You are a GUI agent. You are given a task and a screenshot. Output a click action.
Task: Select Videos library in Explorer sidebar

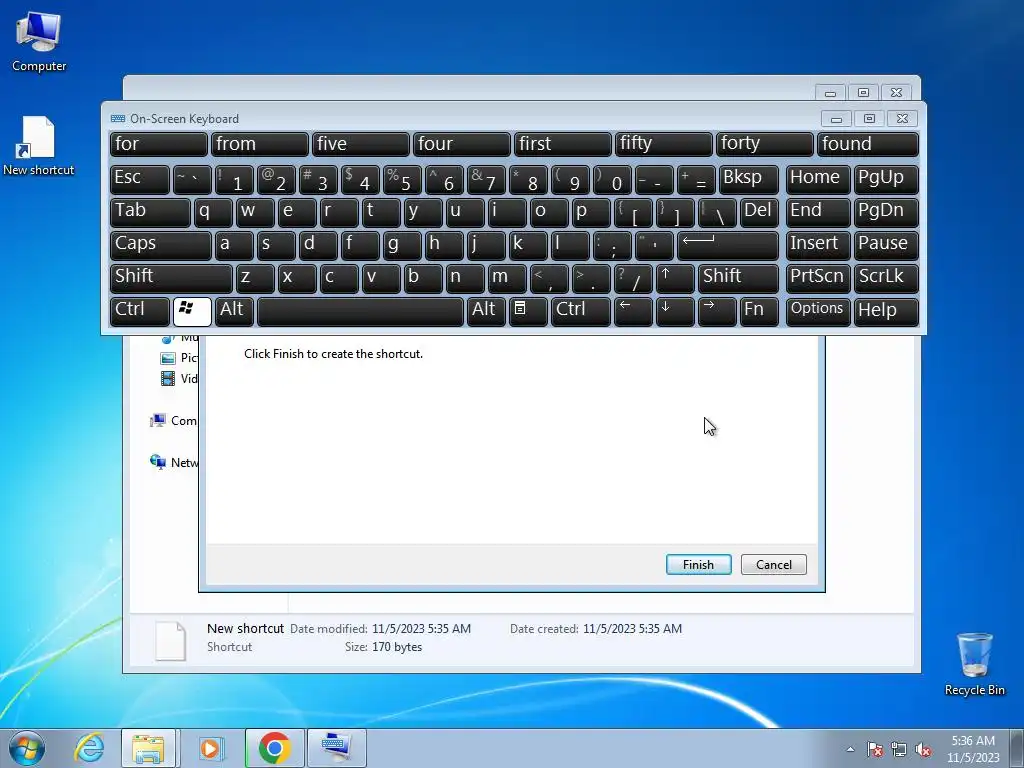178,379
